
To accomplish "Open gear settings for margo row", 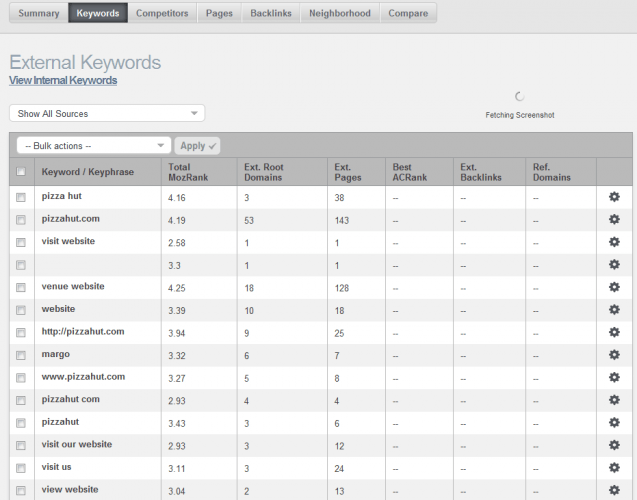I will [614, 355].
